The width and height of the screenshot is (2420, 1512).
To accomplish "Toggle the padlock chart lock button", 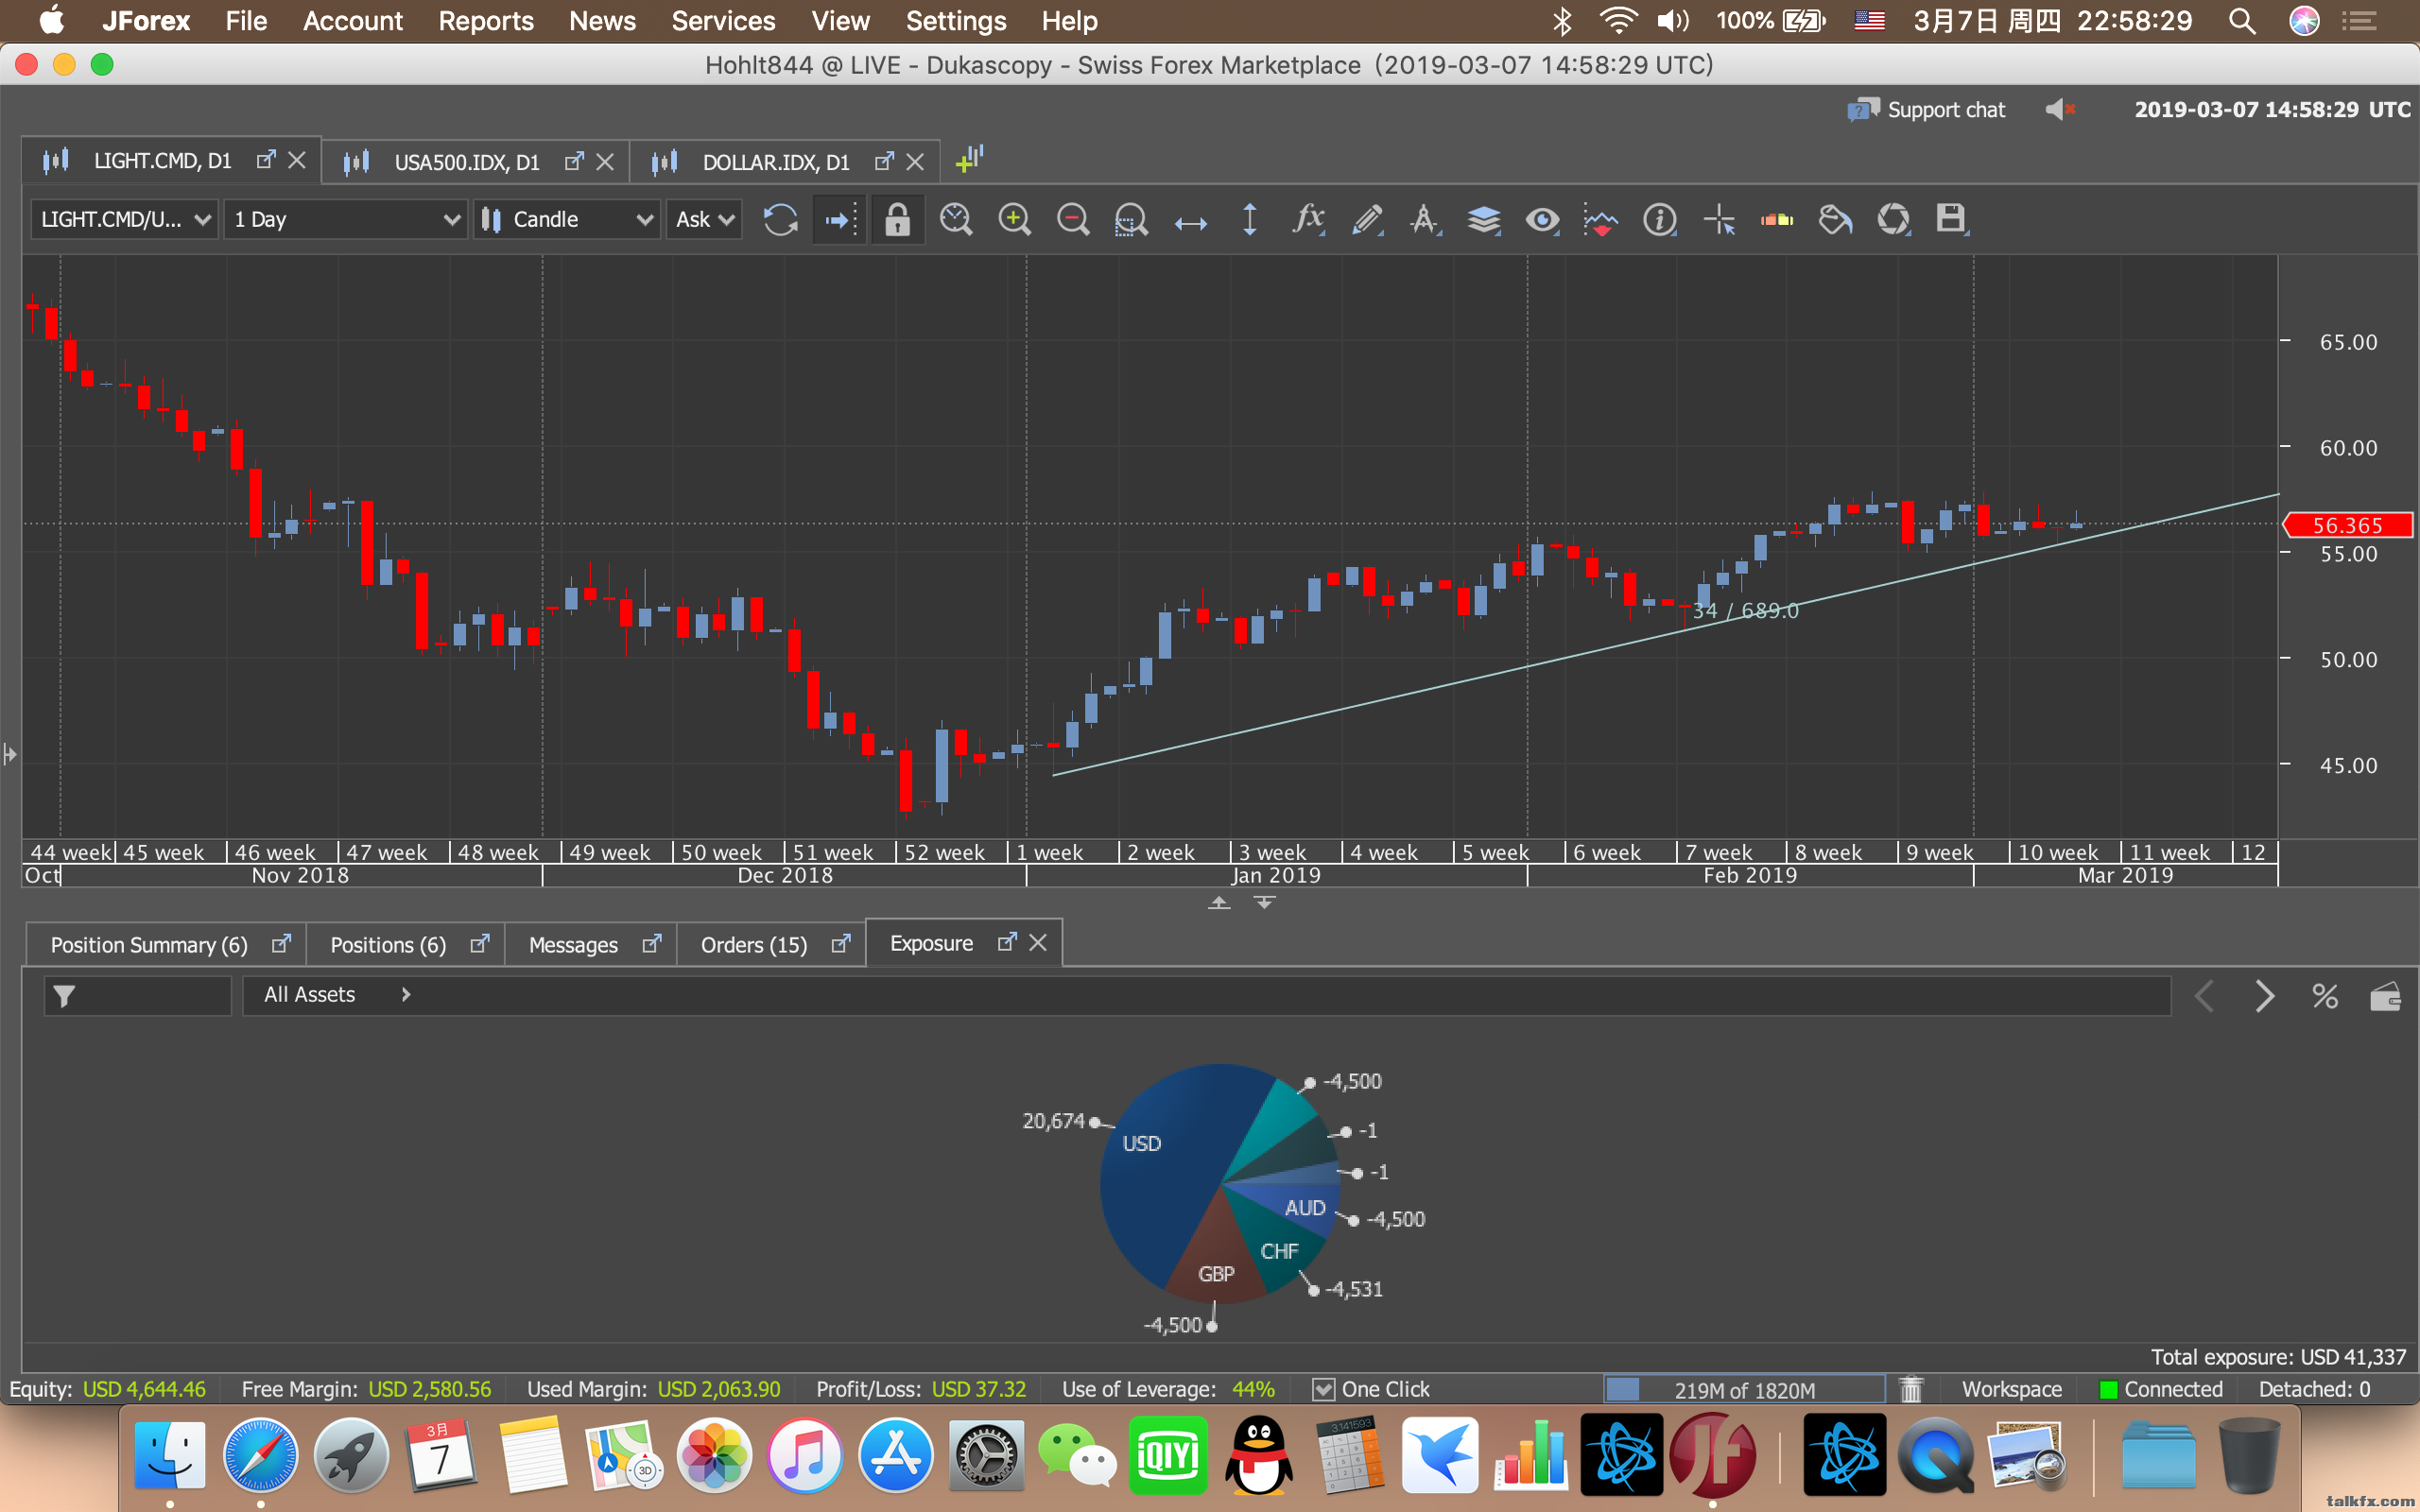I will tap(897, 219).
